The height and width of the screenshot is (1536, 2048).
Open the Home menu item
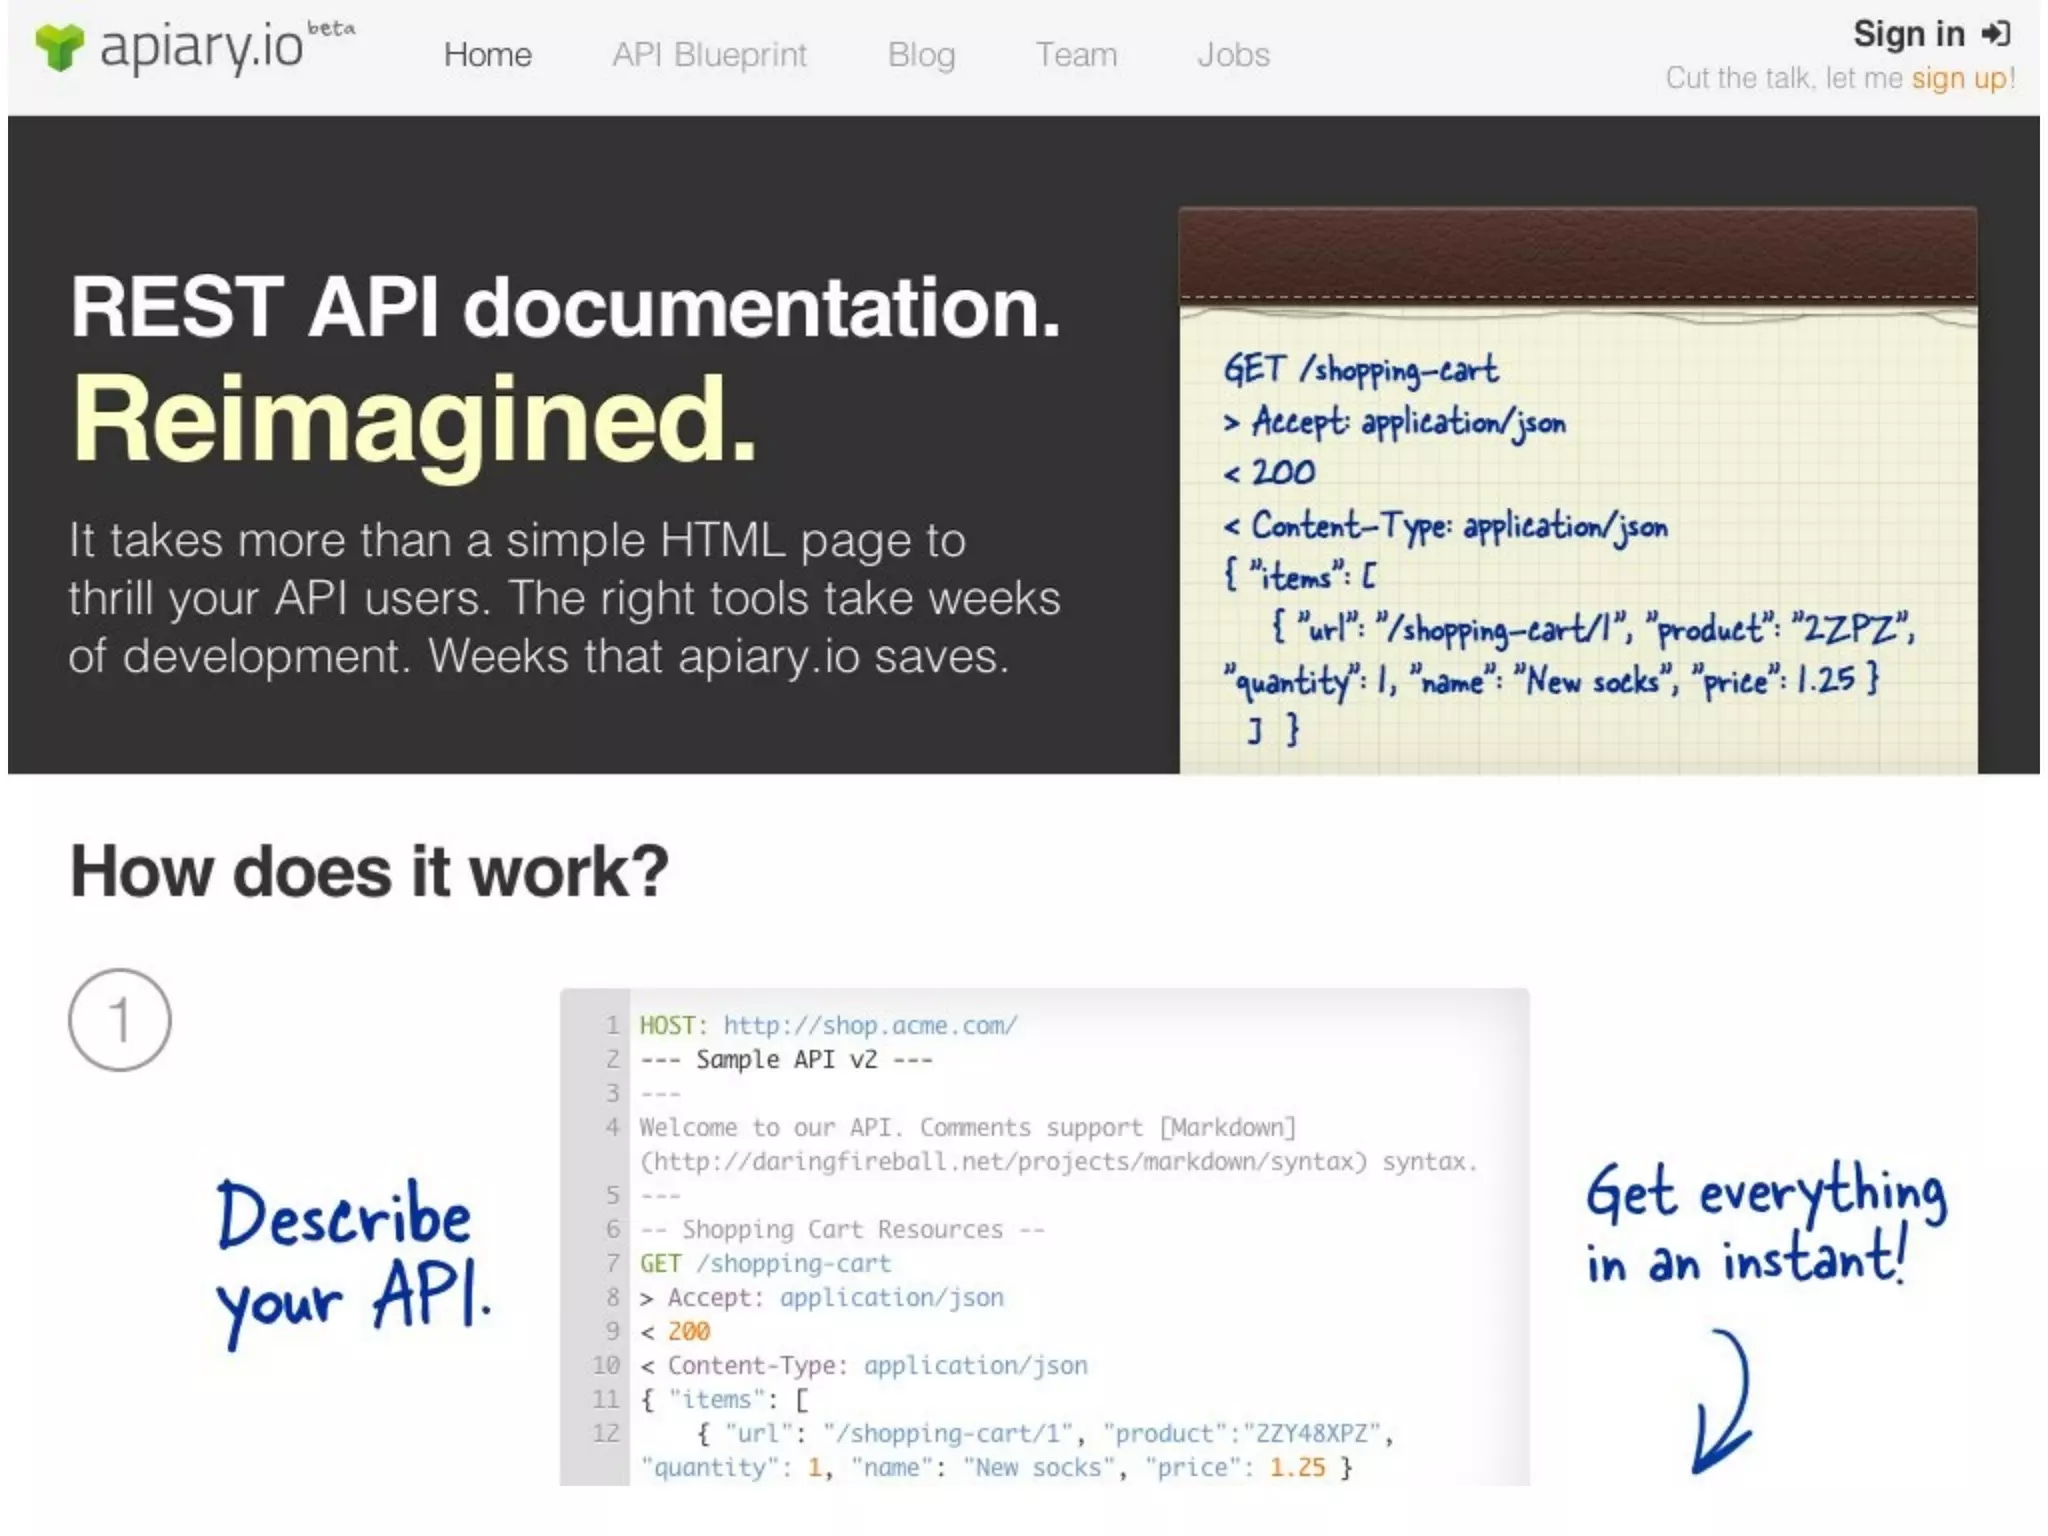[x=487, y=54]
